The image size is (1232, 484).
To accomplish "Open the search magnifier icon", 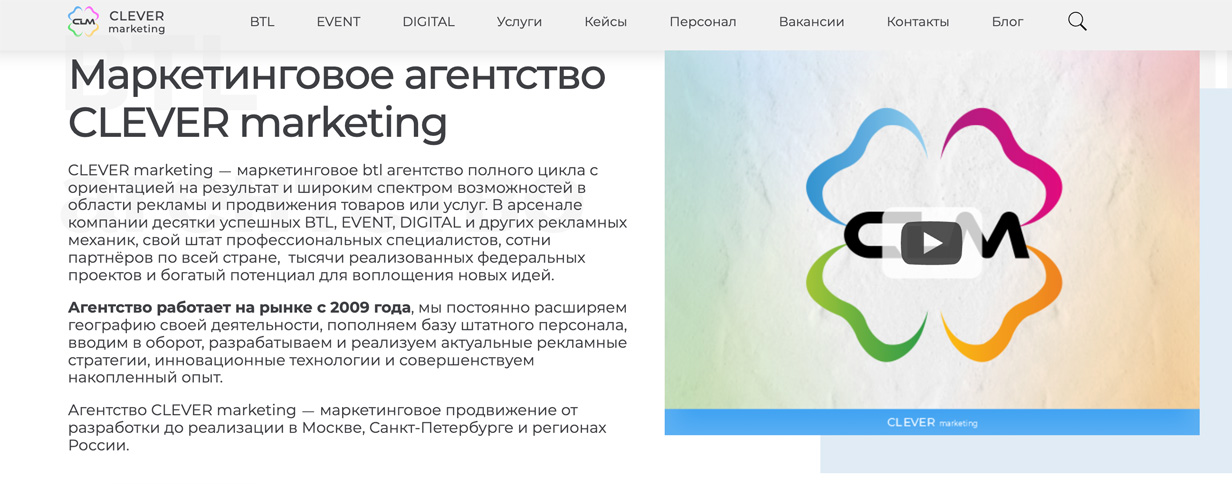I will pos(1077,21).
